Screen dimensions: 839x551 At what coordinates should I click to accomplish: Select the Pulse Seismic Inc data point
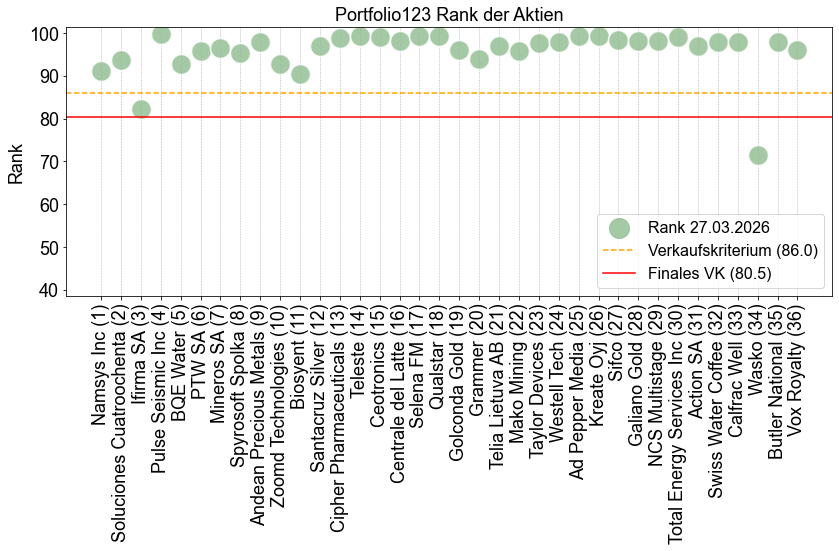pyautogui.click(x=161, y=35)
